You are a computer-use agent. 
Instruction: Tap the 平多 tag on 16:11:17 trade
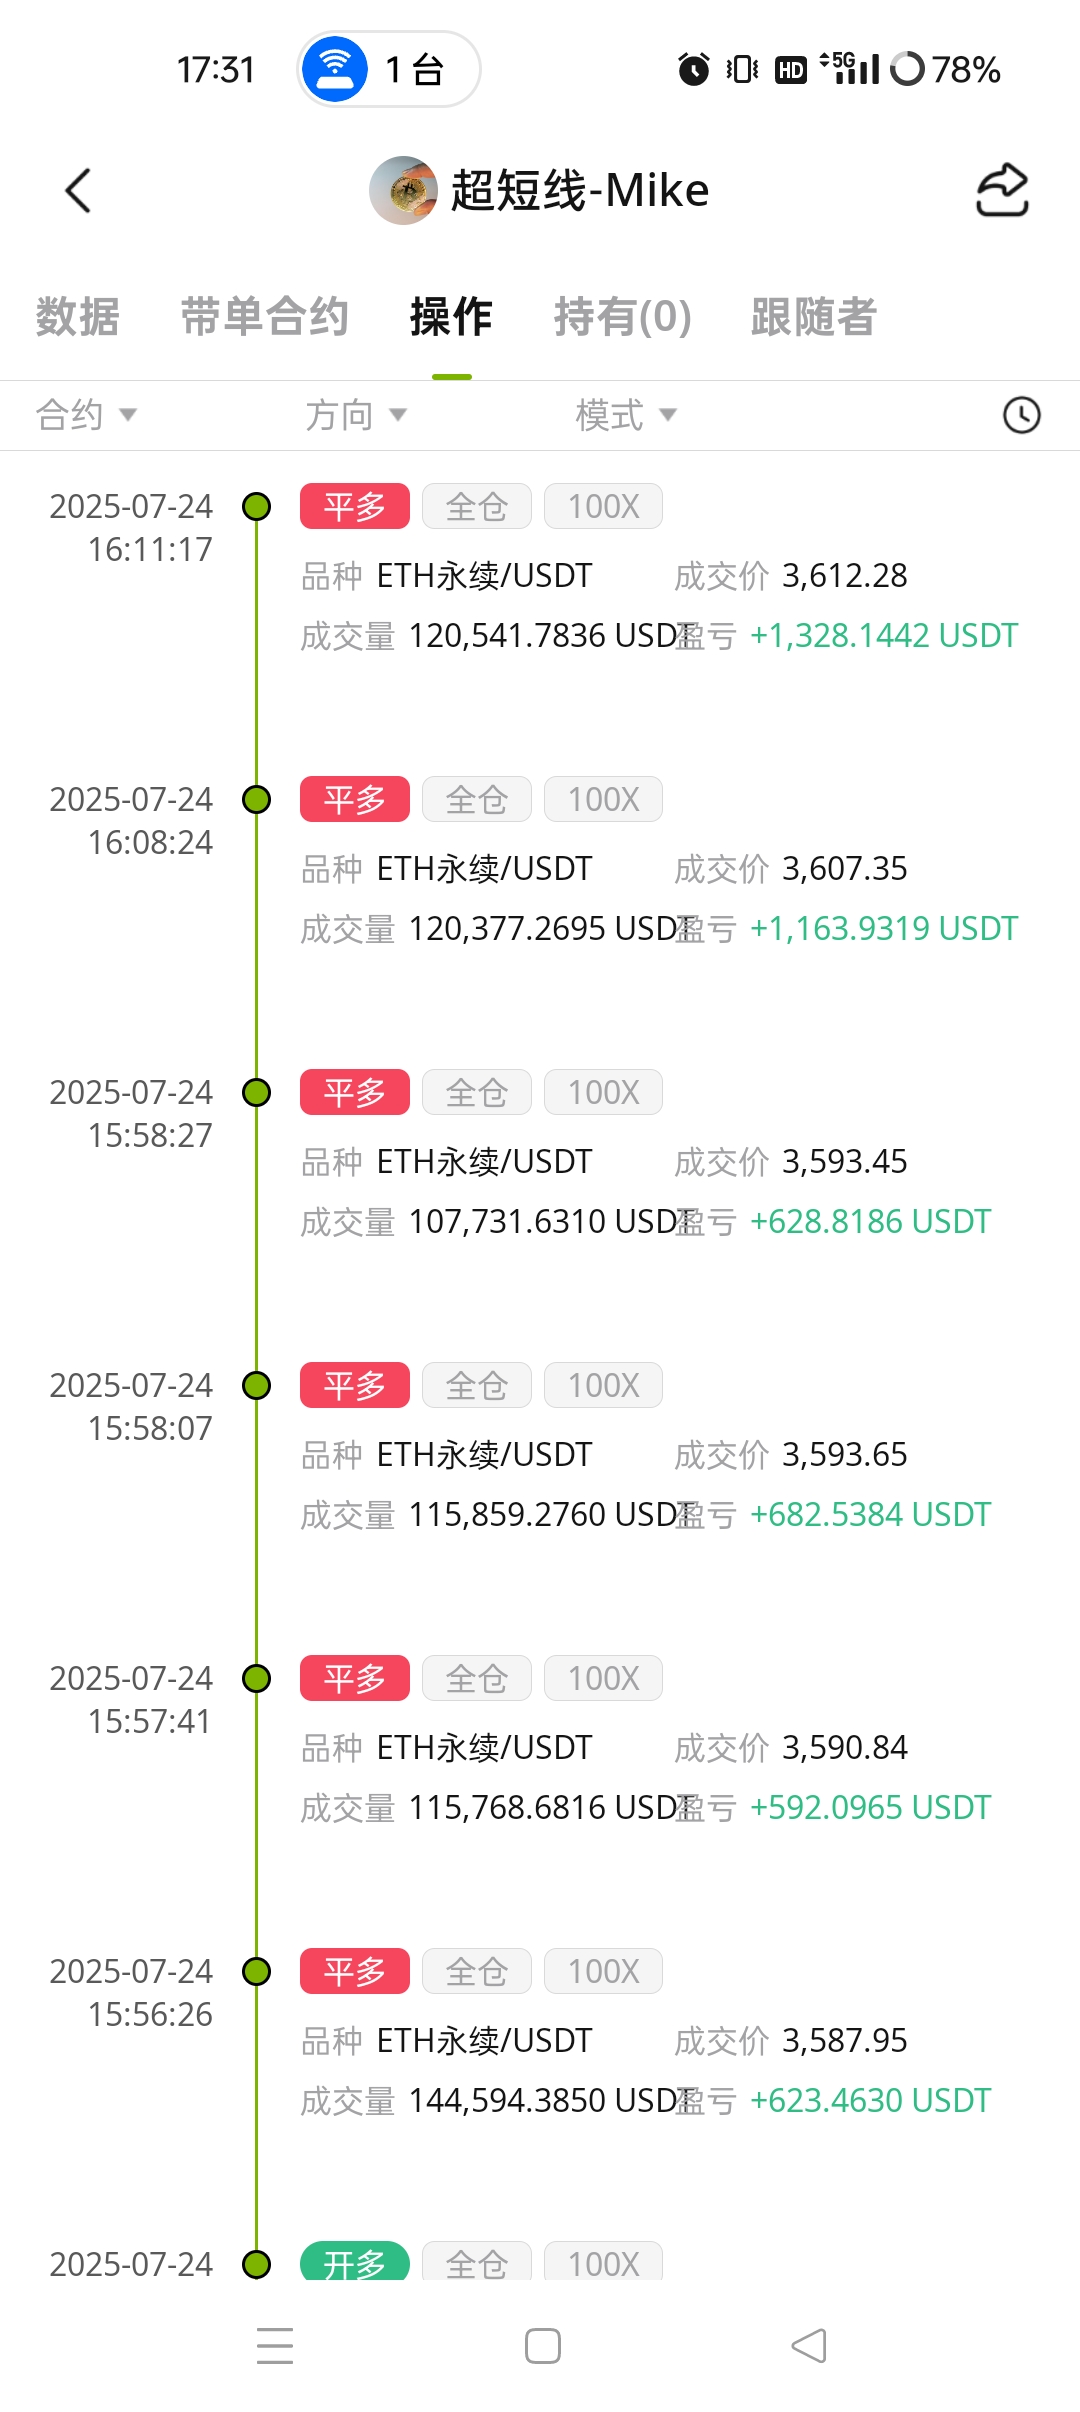tap(355, 506)
